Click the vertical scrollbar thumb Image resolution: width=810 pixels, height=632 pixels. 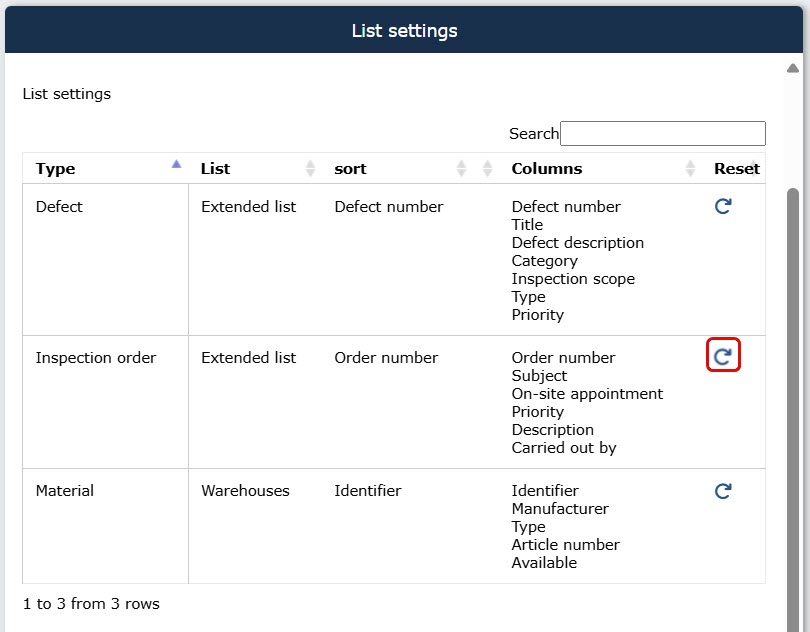point(793,400)
